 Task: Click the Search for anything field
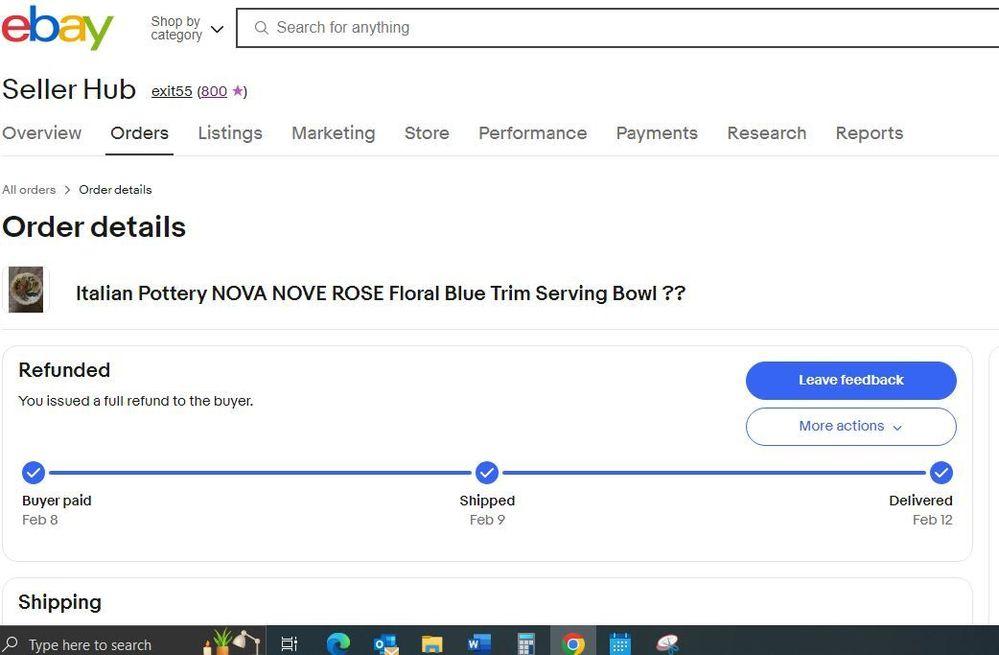click(x=618, y=28)
